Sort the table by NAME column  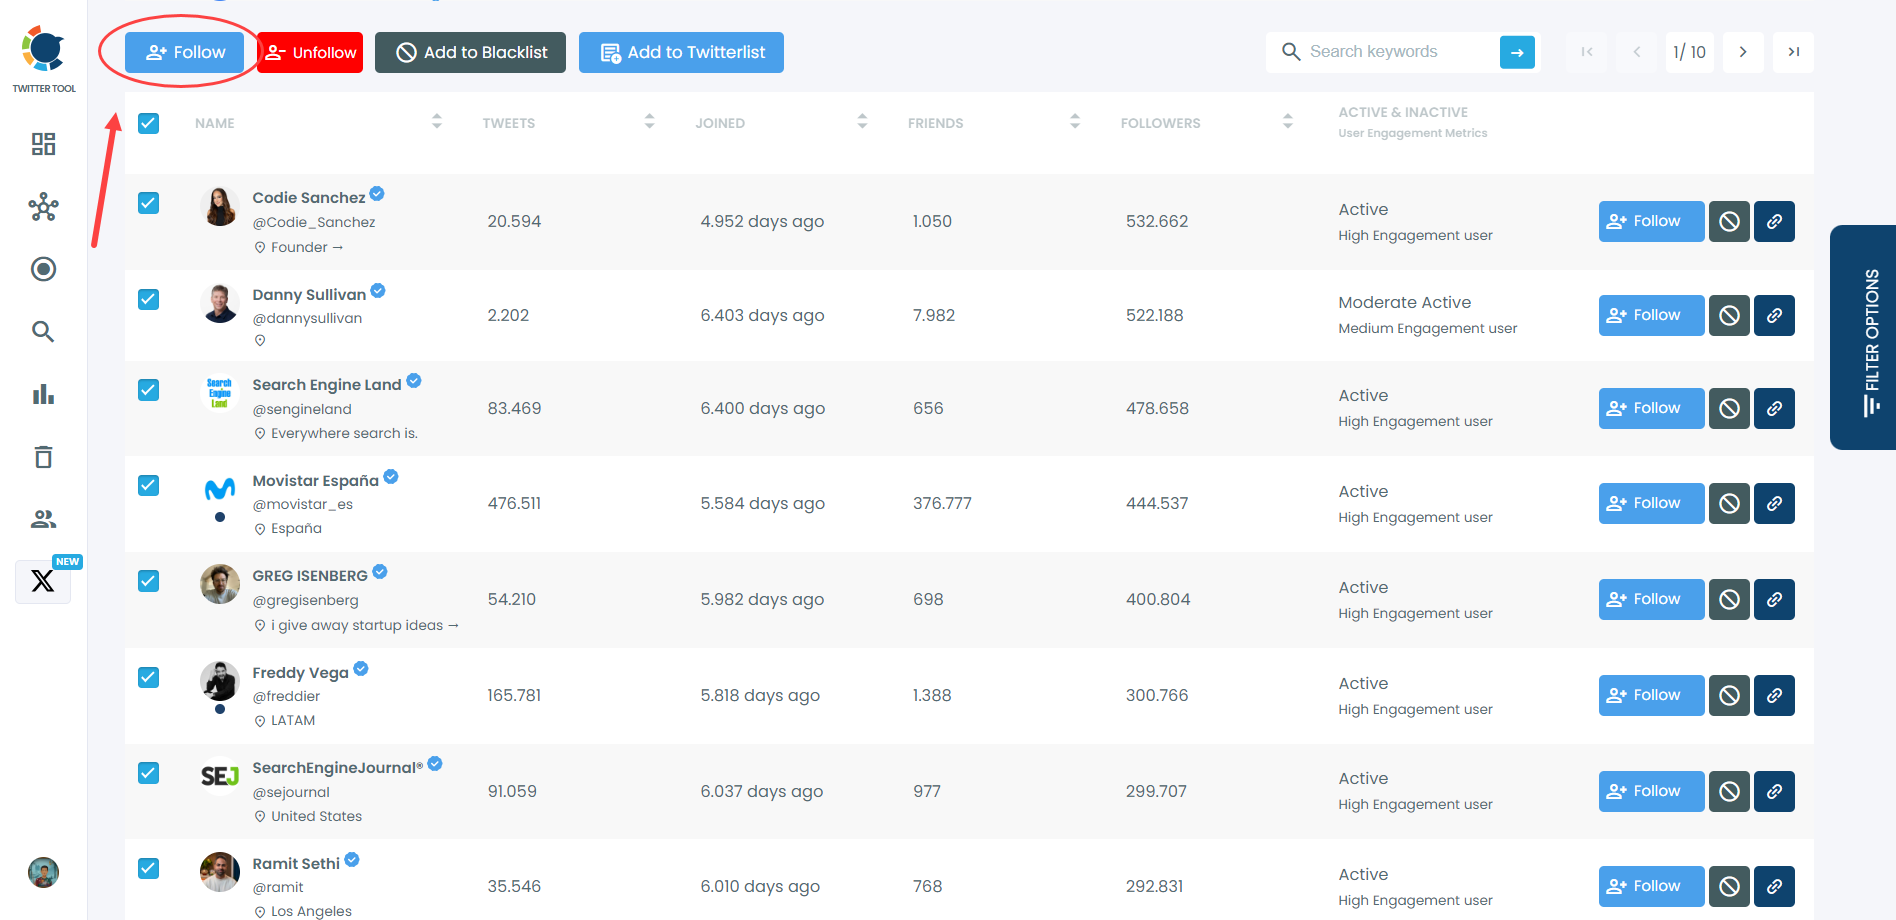coord(437,122)
